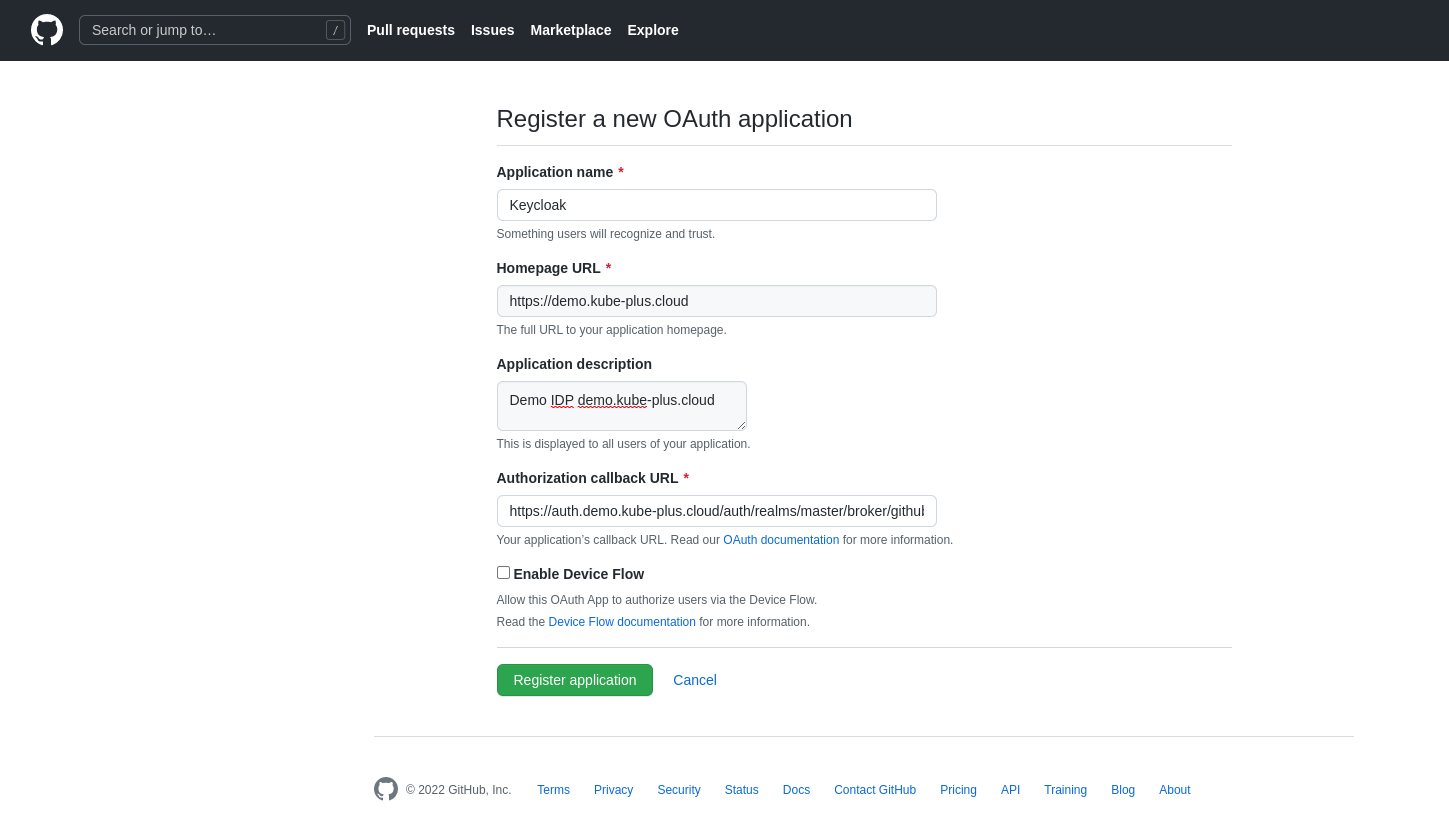Click the Enable Device Flow label text
This screenshot has height=835, width=1449.
(x=579, y=574)
